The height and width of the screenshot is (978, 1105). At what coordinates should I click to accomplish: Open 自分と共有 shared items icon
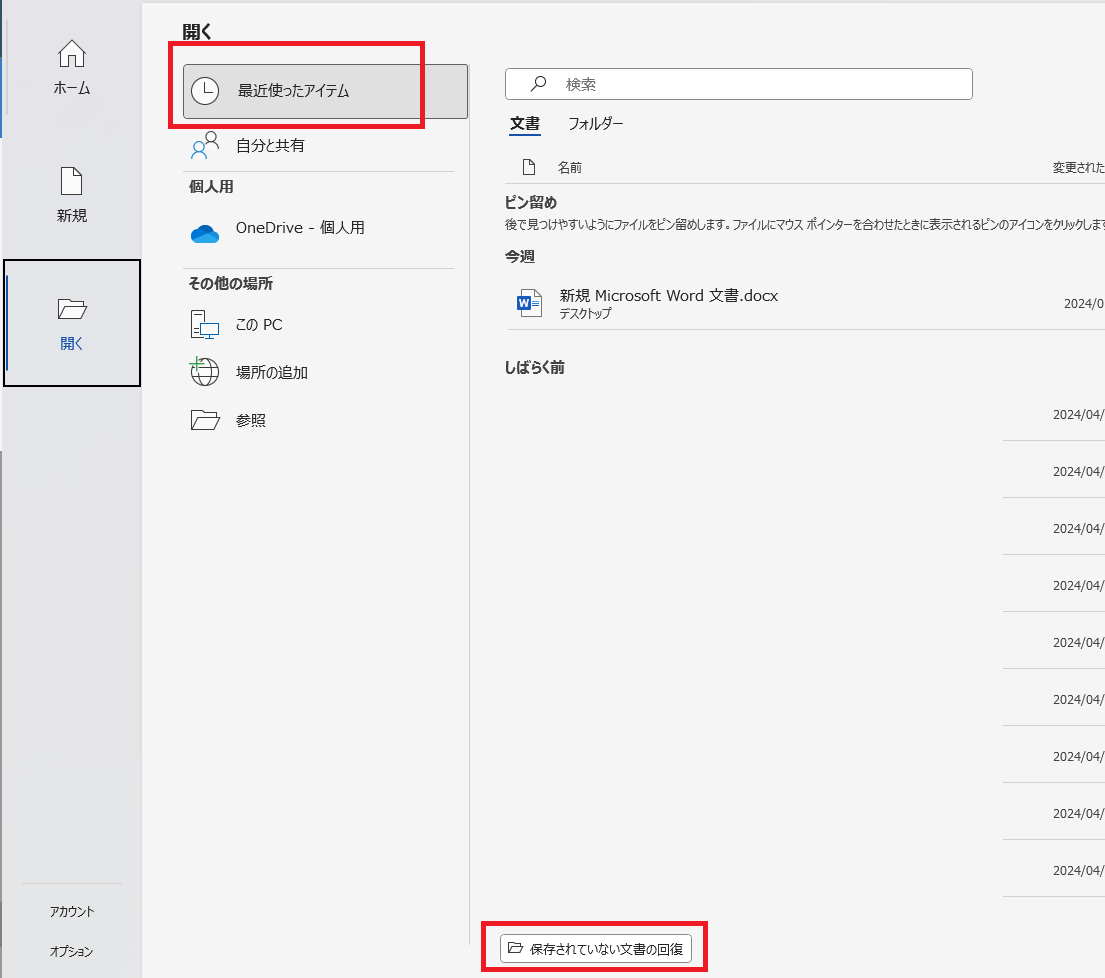click(x=204, y=143)
